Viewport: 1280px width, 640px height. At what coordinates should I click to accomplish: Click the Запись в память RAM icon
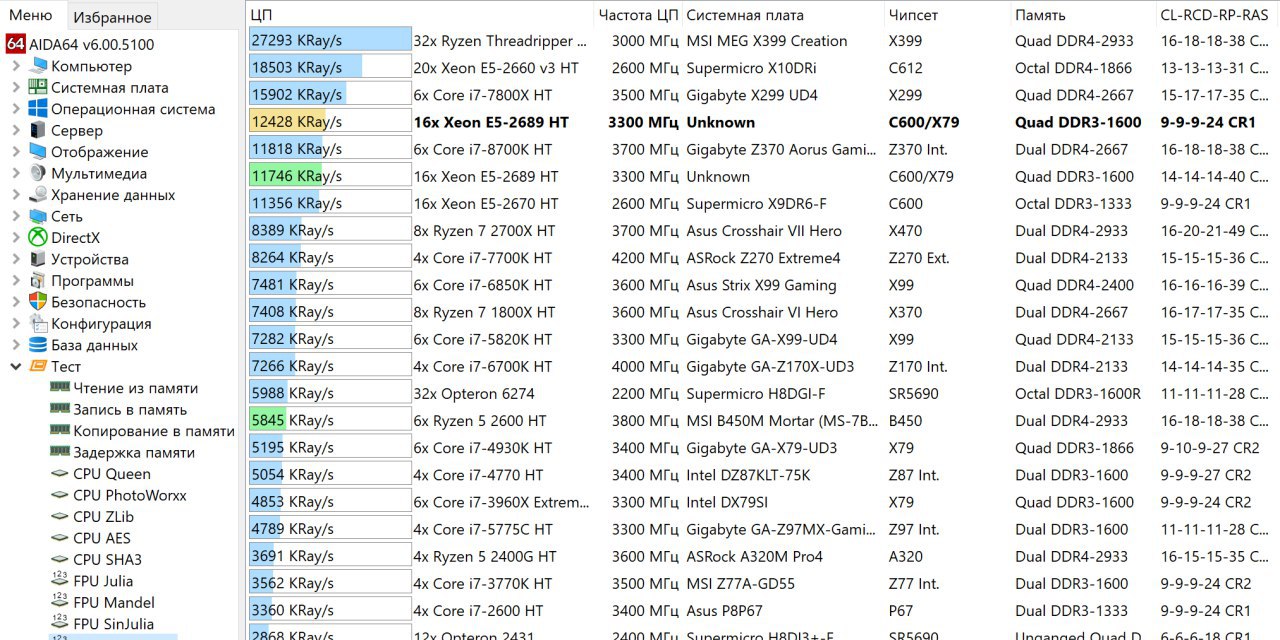point(60,410)
